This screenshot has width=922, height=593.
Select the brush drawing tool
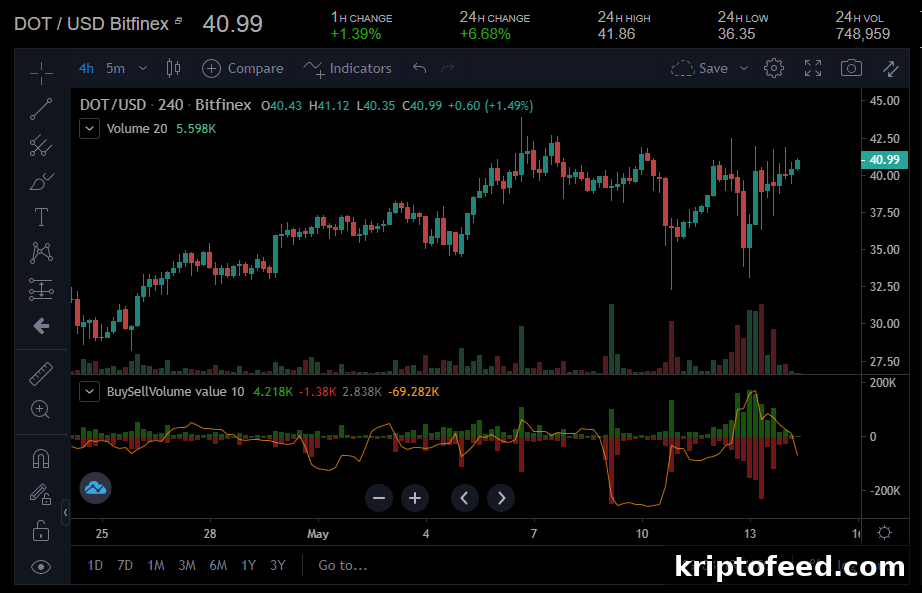click(41, 181)
